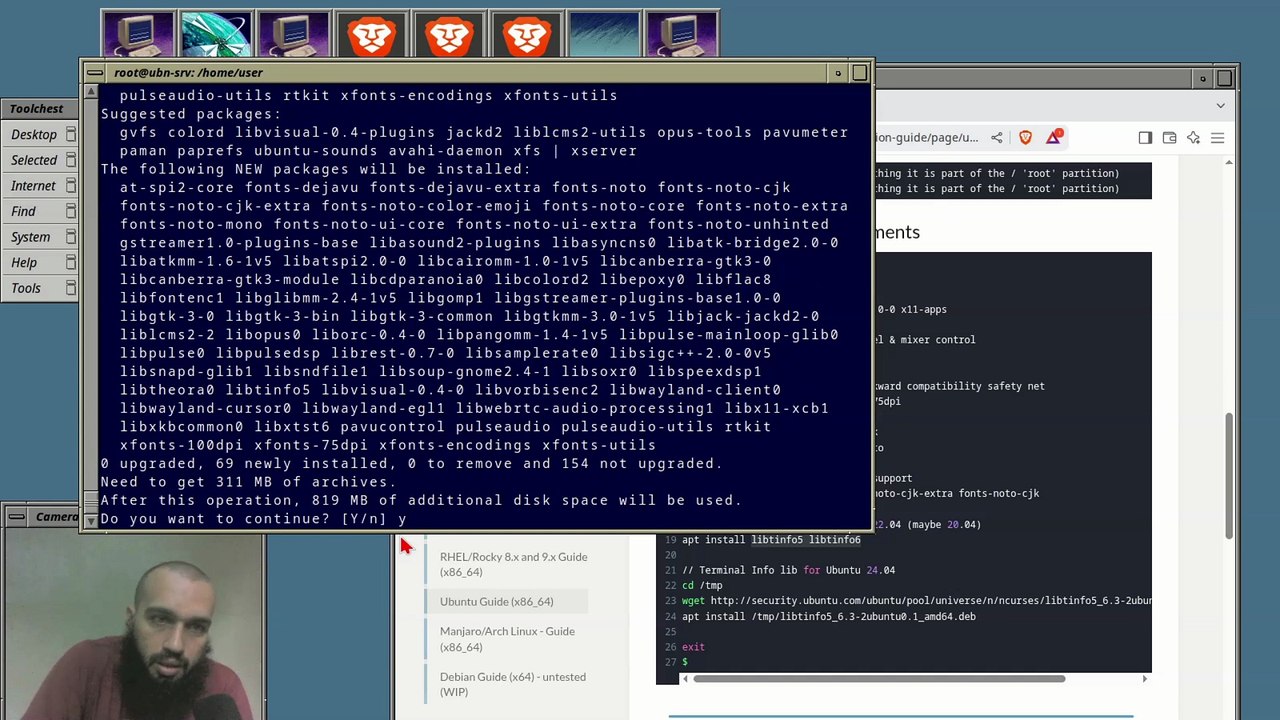Image resolution: width=1280 pixels, height=720 pixels.
Task: Click the wget security.ubuntu.com URL line
Action: [916, 601]
